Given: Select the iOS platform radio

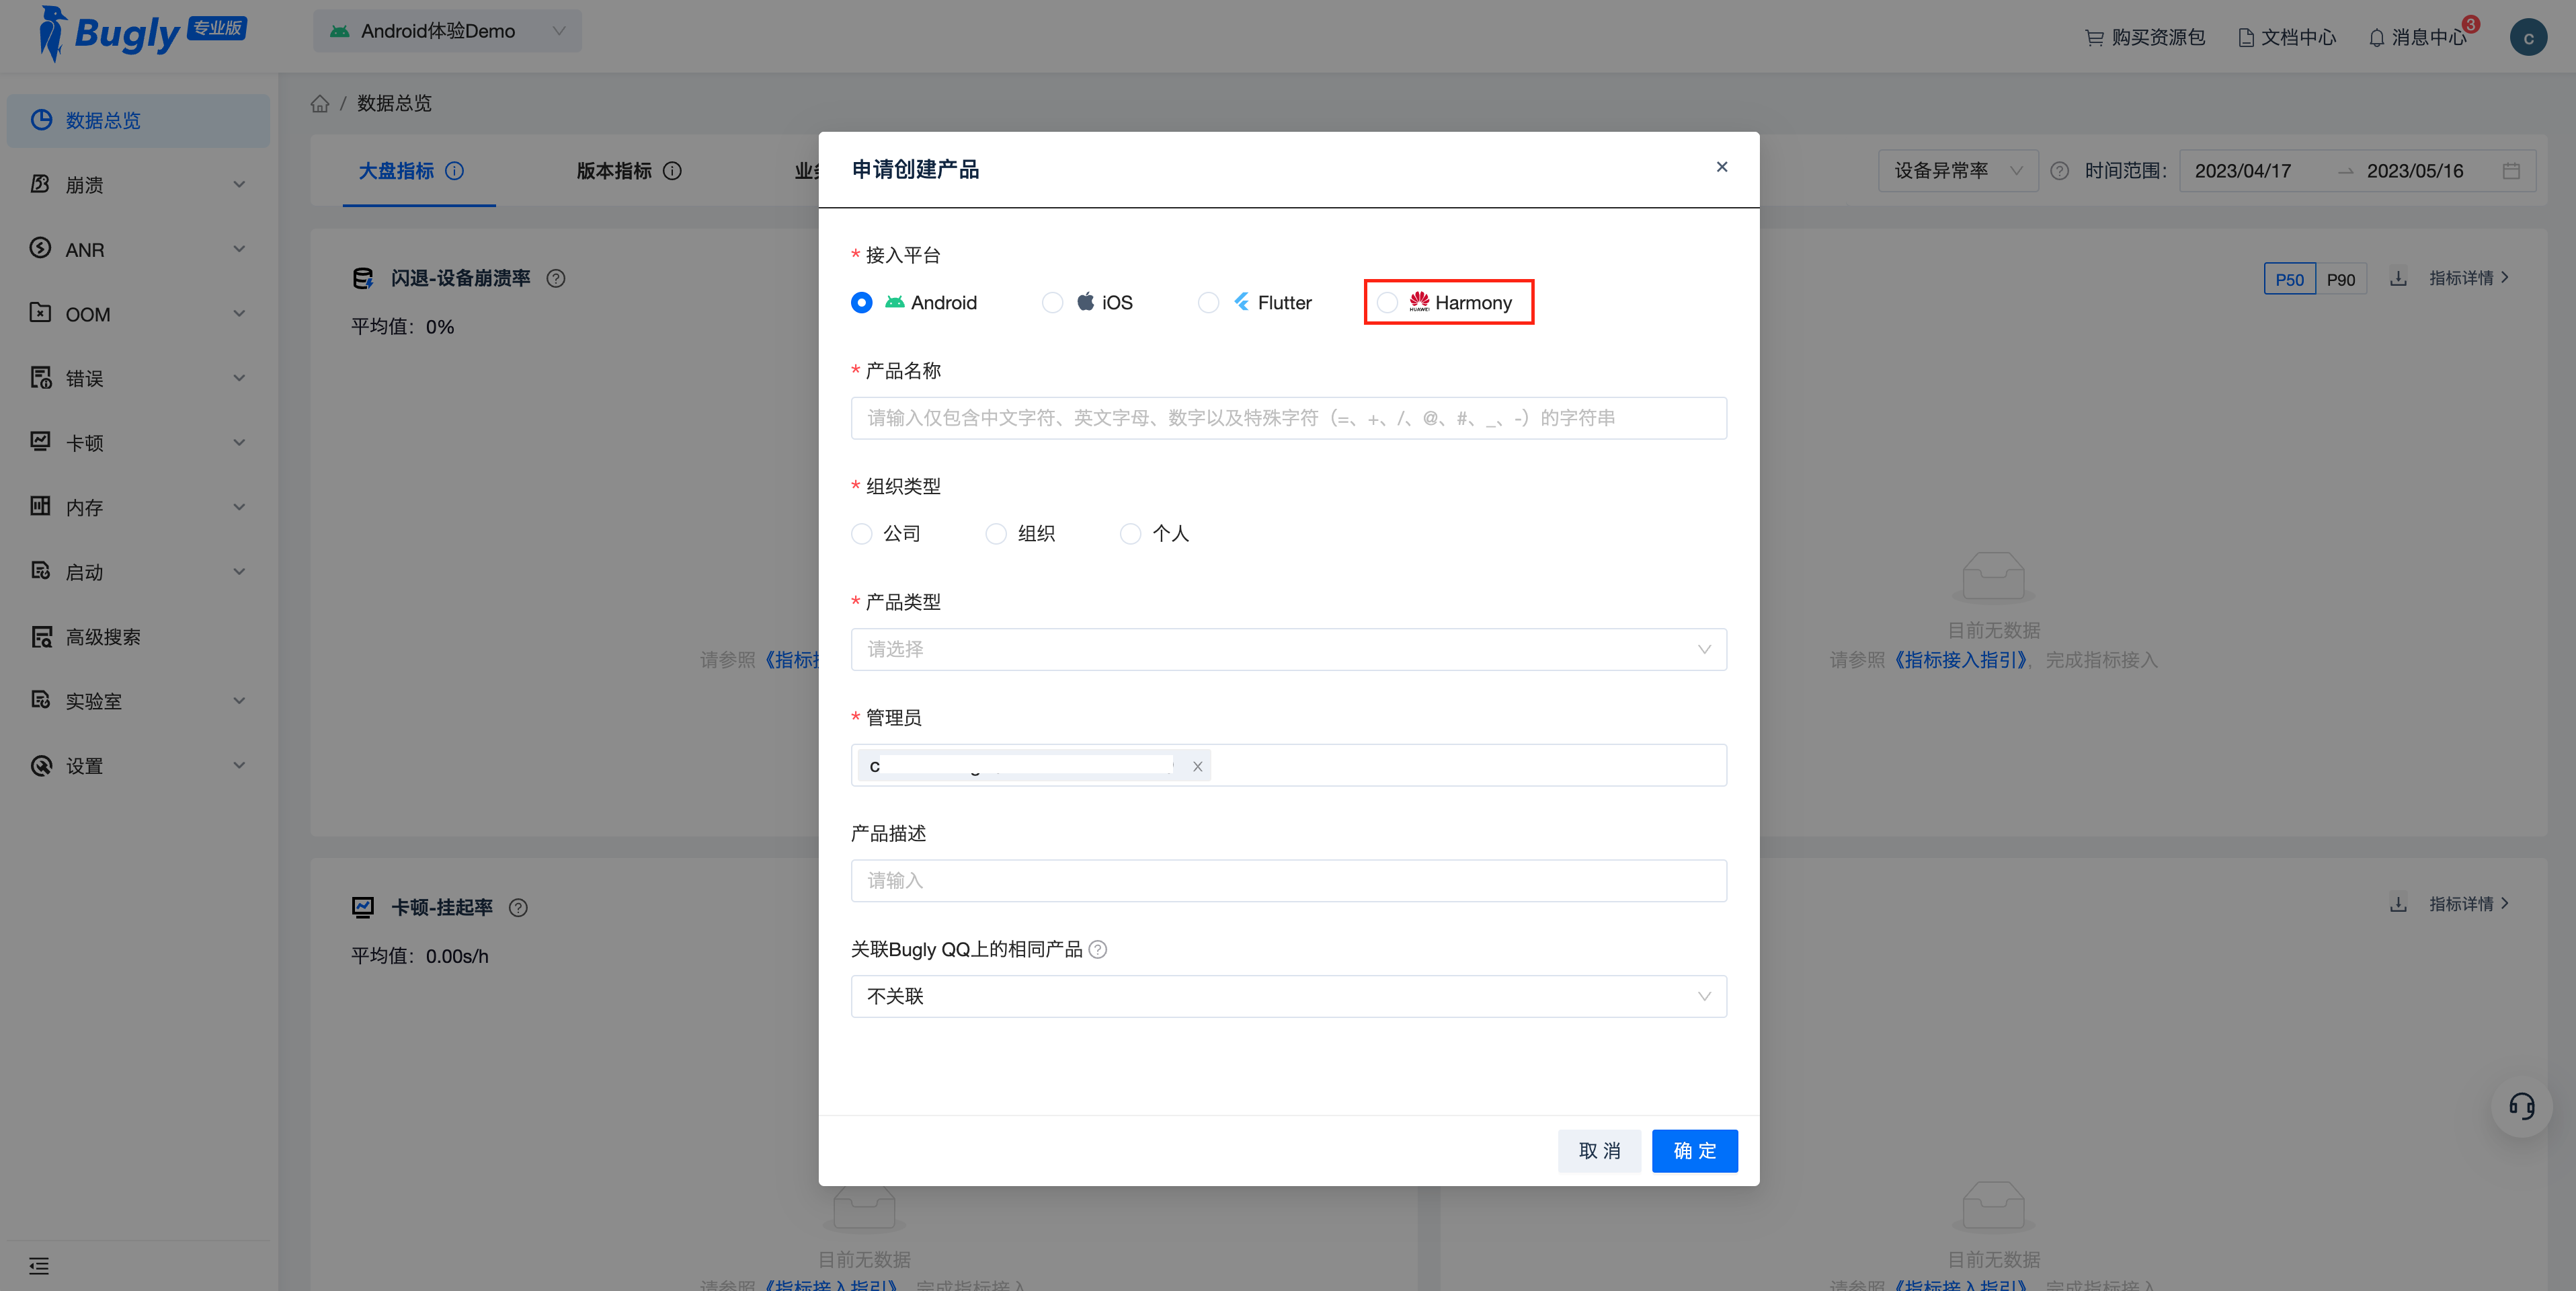Looking at the screenshot, I should [x=1052, y=302].
